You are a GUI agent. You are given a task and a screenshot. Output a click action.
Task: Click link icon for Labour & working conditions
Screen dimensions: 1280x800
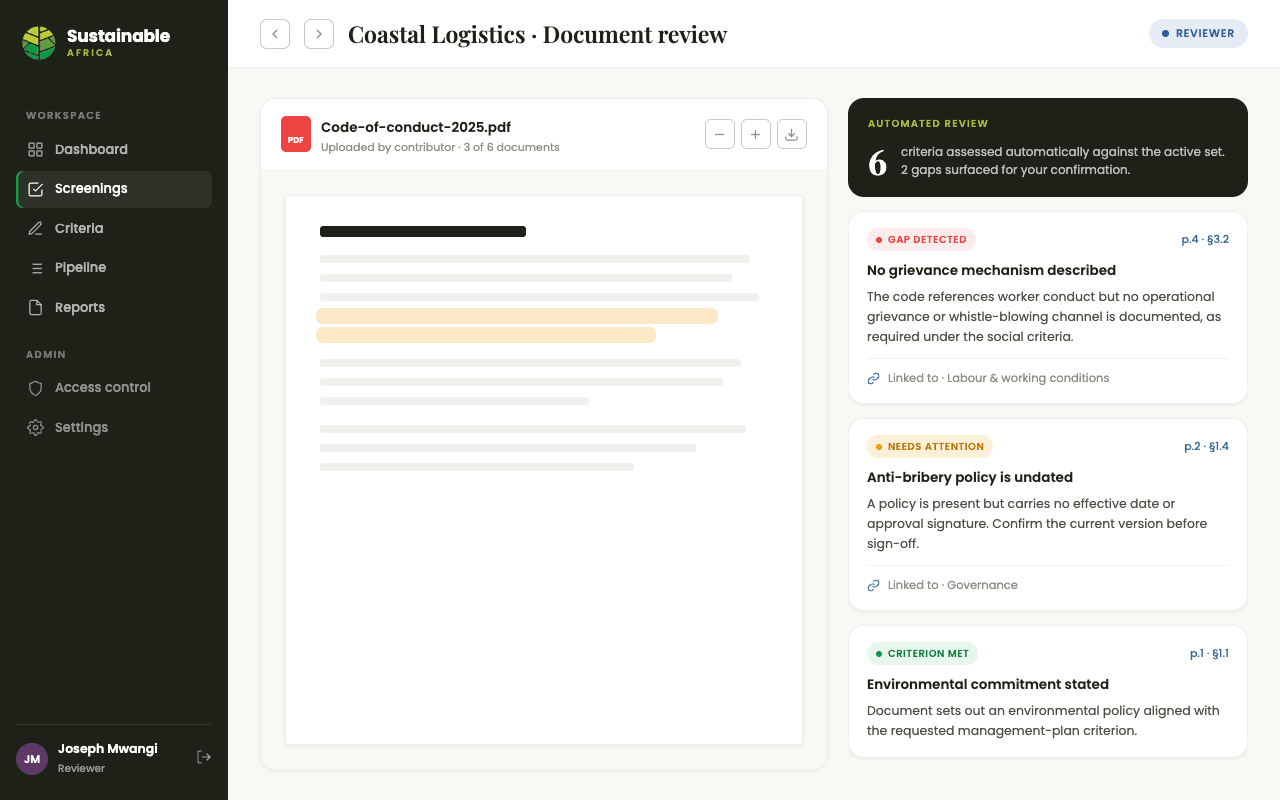click(873, 378)
